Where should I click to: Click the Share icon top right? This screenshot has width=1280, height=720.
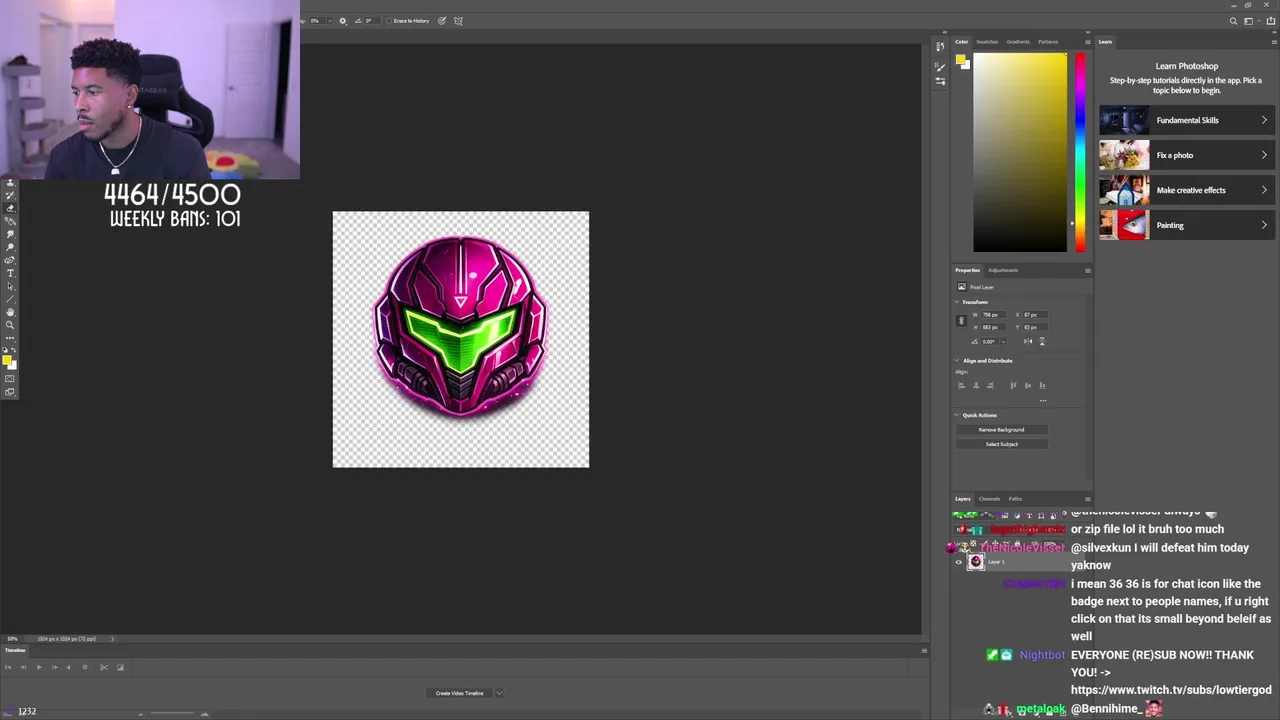(1271, 21)
